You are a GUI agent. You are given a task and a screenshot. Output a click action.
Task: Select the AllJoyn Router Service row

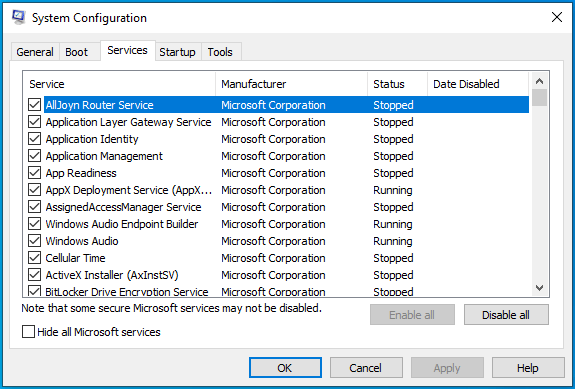click(286, 105)
